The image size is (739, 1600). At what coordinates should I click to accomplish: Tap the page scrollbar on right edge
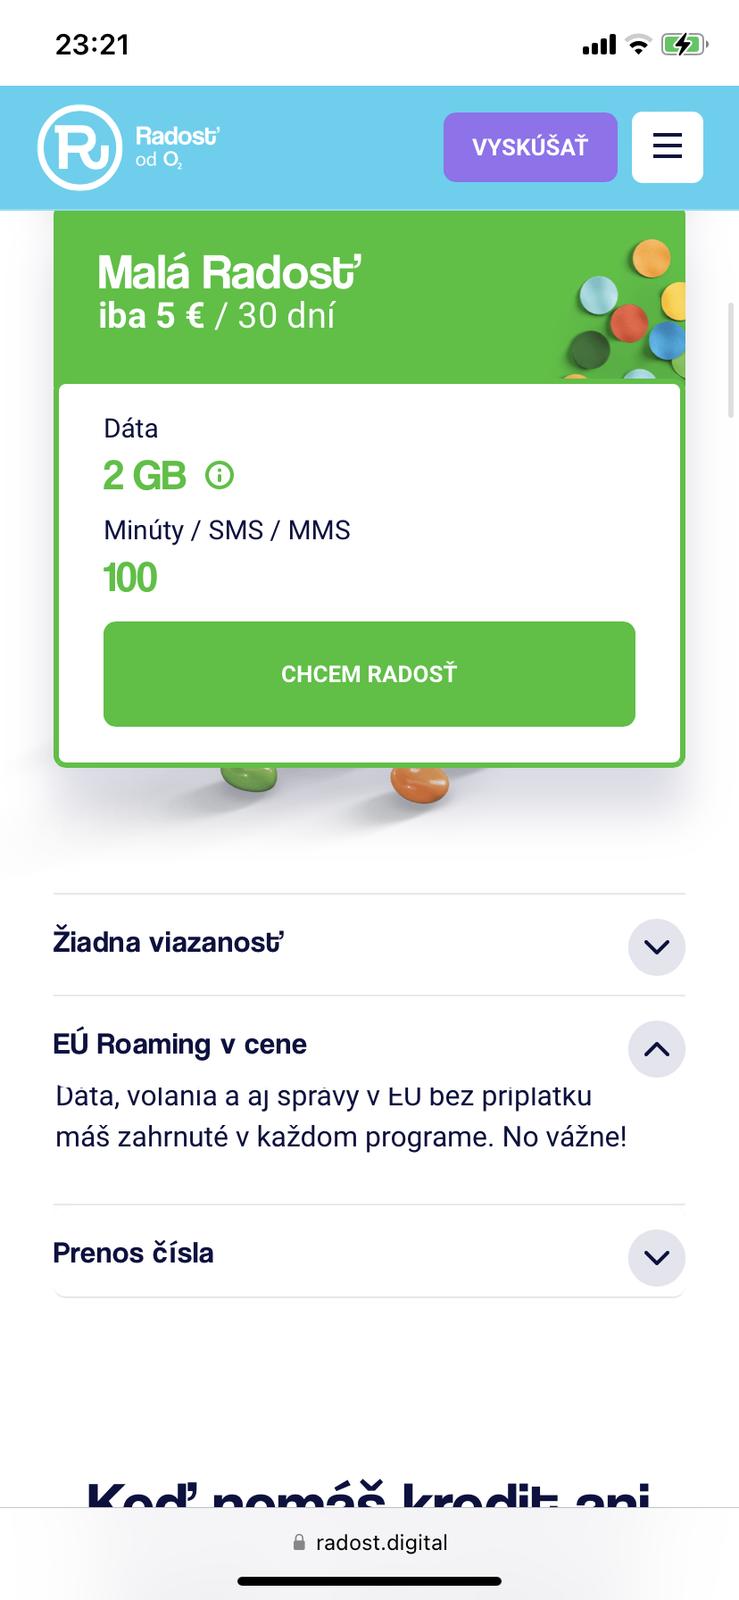(732, 360)
